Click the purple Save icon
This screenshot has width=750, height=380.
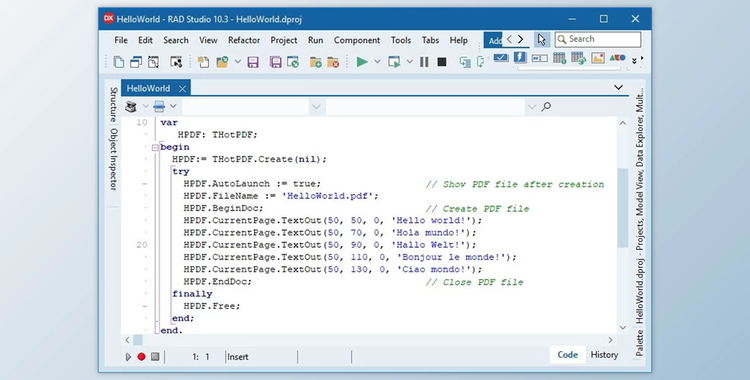253,62
